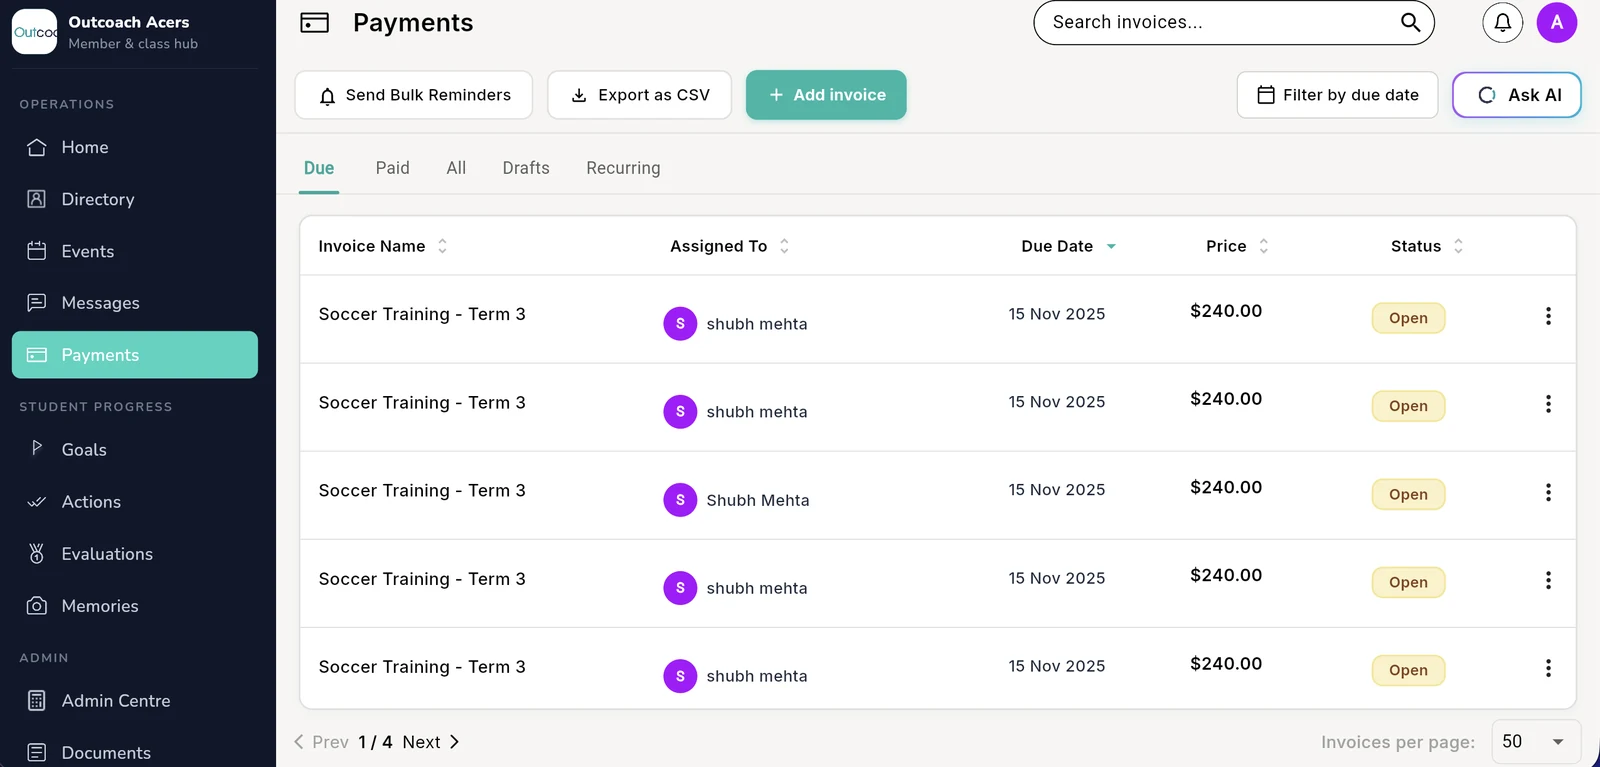Open the Directory sidebar item

[135, 199]
